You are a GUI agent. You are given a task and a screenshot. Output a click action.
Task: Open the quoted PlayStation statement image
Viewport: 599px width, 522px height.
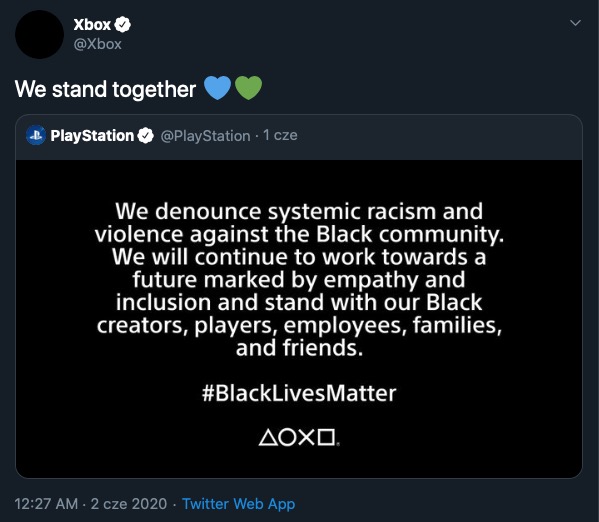point(299,319)
